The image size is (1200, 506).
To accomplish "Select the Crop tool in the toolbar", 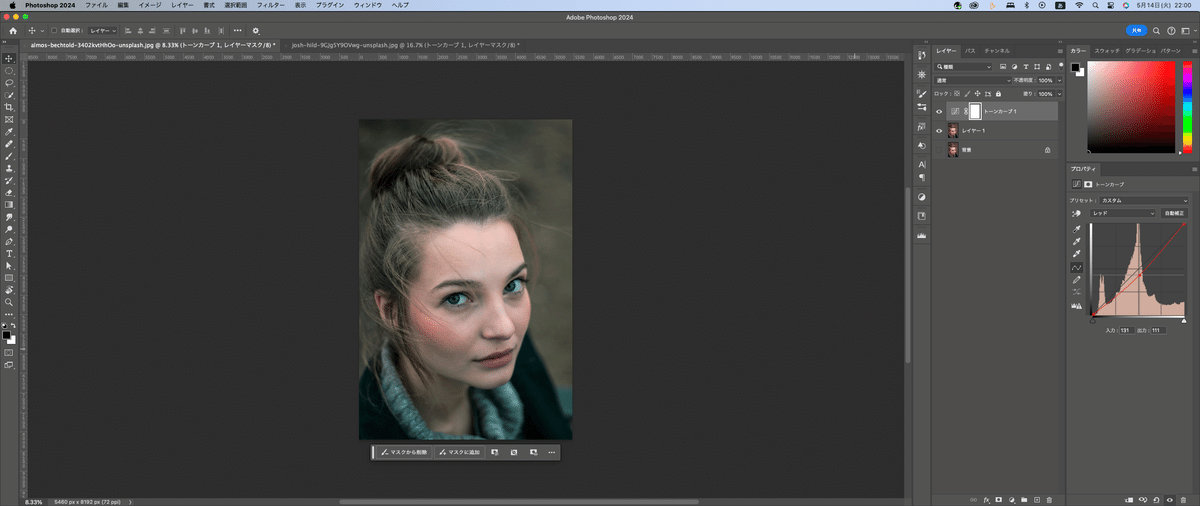I will tap(9, 107).
